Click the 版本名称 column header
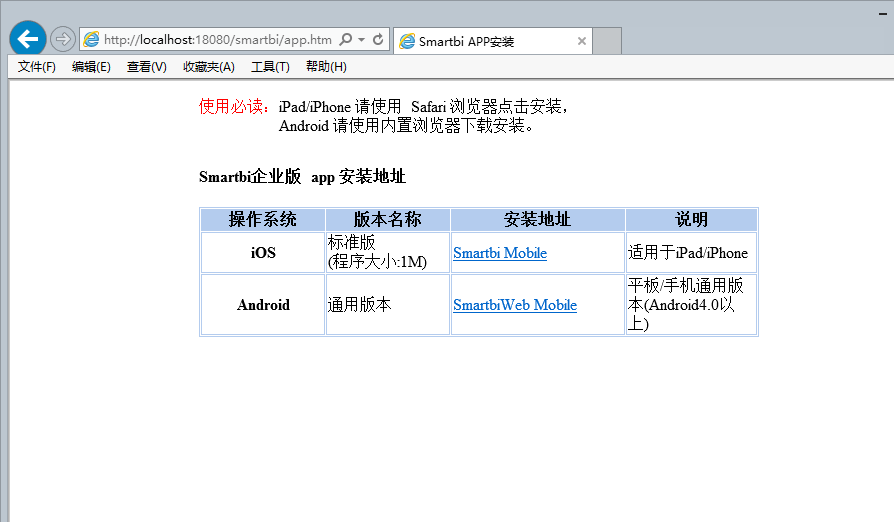This screenshot has width=894, height=522. pos(388,219)
